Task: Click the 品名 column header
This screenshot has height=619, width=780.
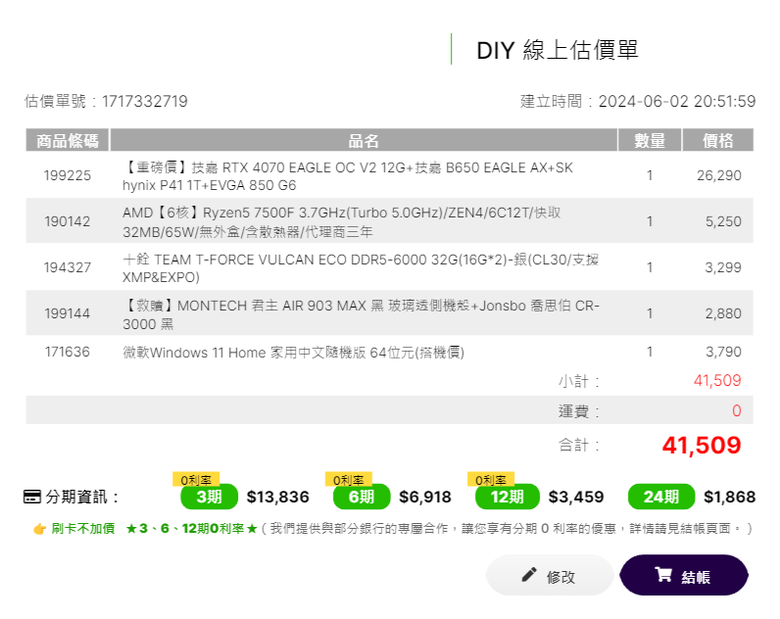Action: click(x=364, y=141)
